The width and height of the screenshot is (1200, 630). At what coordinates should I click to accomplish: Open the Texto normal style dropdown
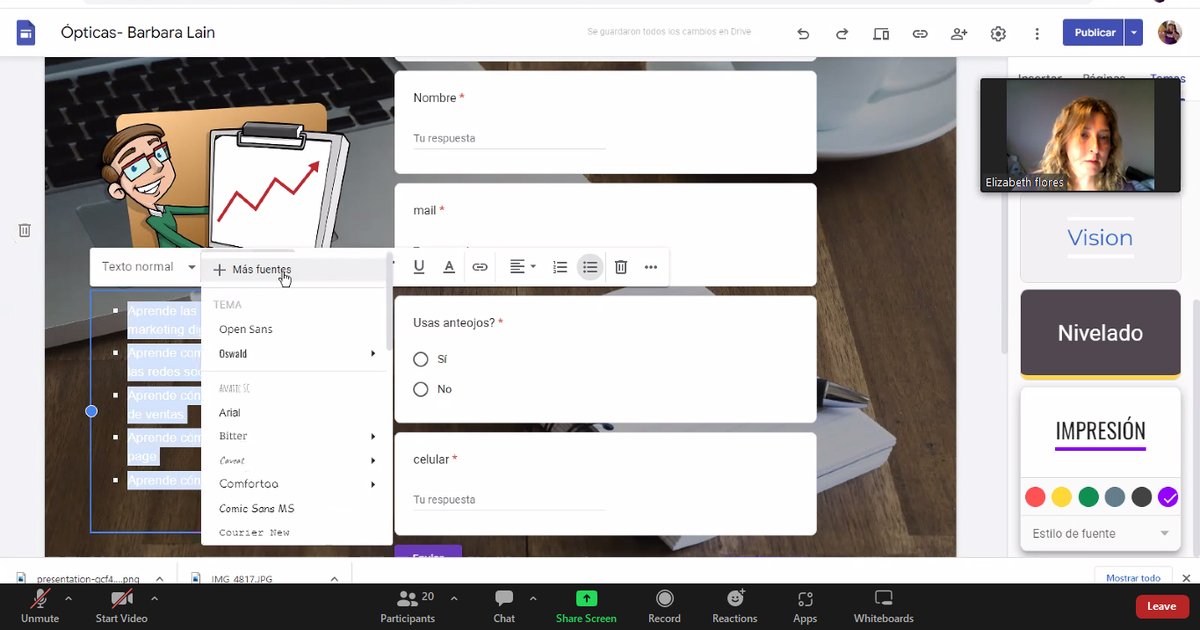(148, 267)
